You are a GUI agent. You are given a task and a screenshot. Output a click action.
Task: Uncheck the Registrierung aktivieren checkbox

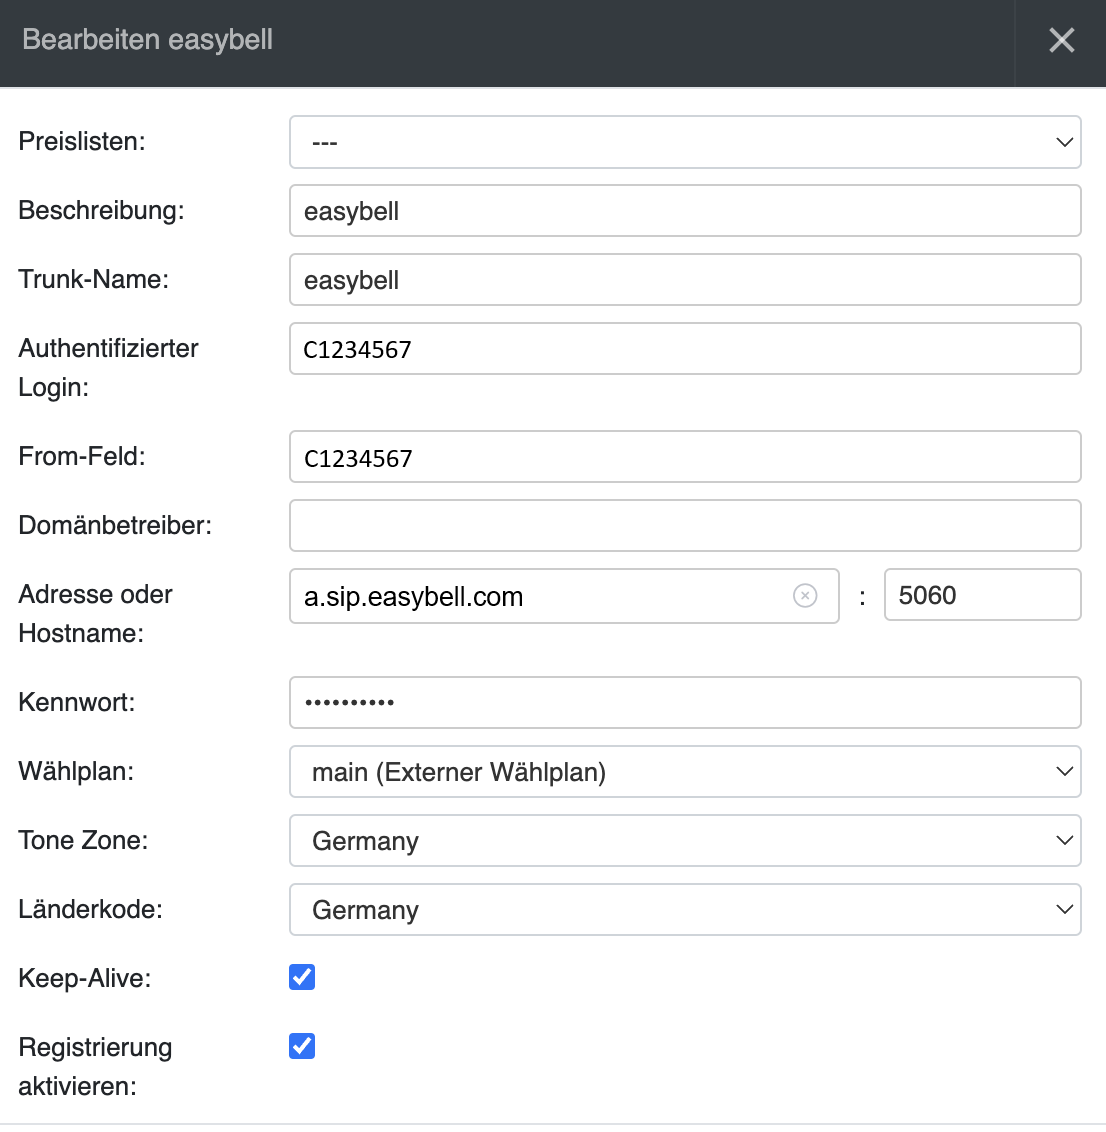pyautogui.click(x=302, y=1046)
